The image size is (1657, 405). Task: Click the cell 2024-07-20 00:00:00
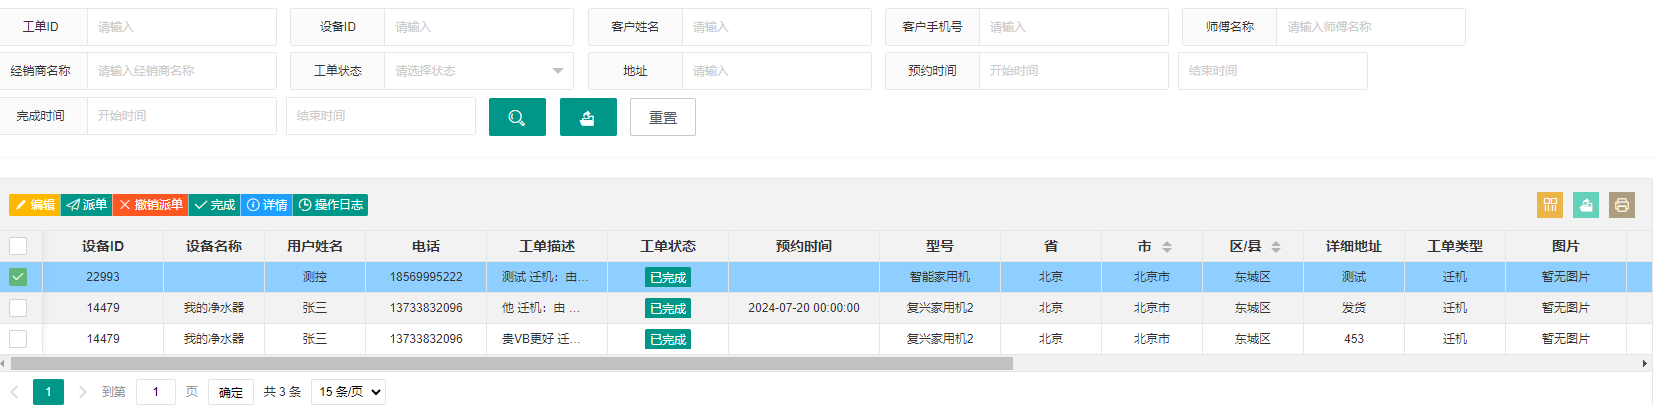804,308
